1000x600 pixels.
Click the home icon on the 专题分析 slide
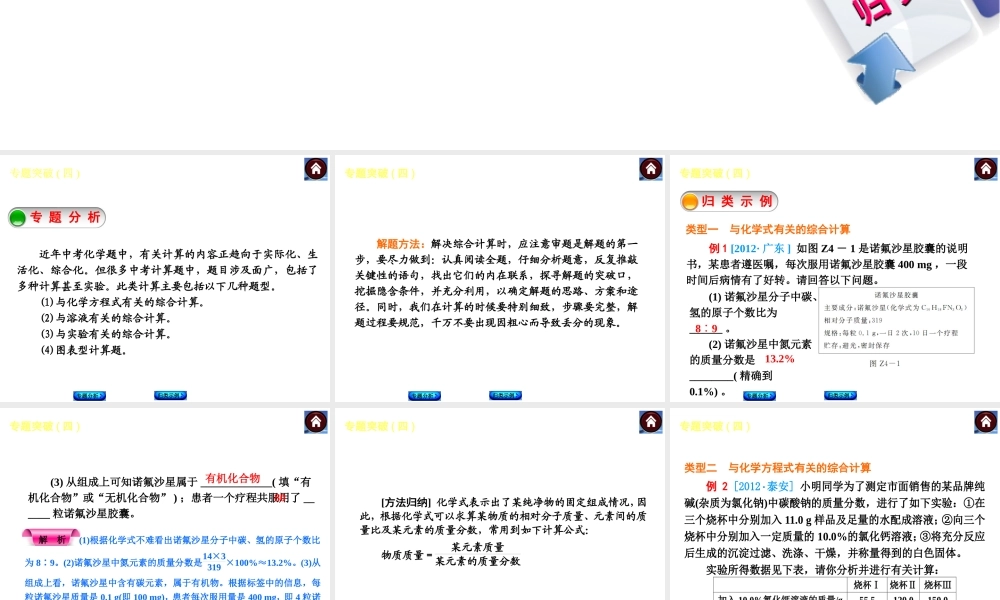tap(316, 168)
